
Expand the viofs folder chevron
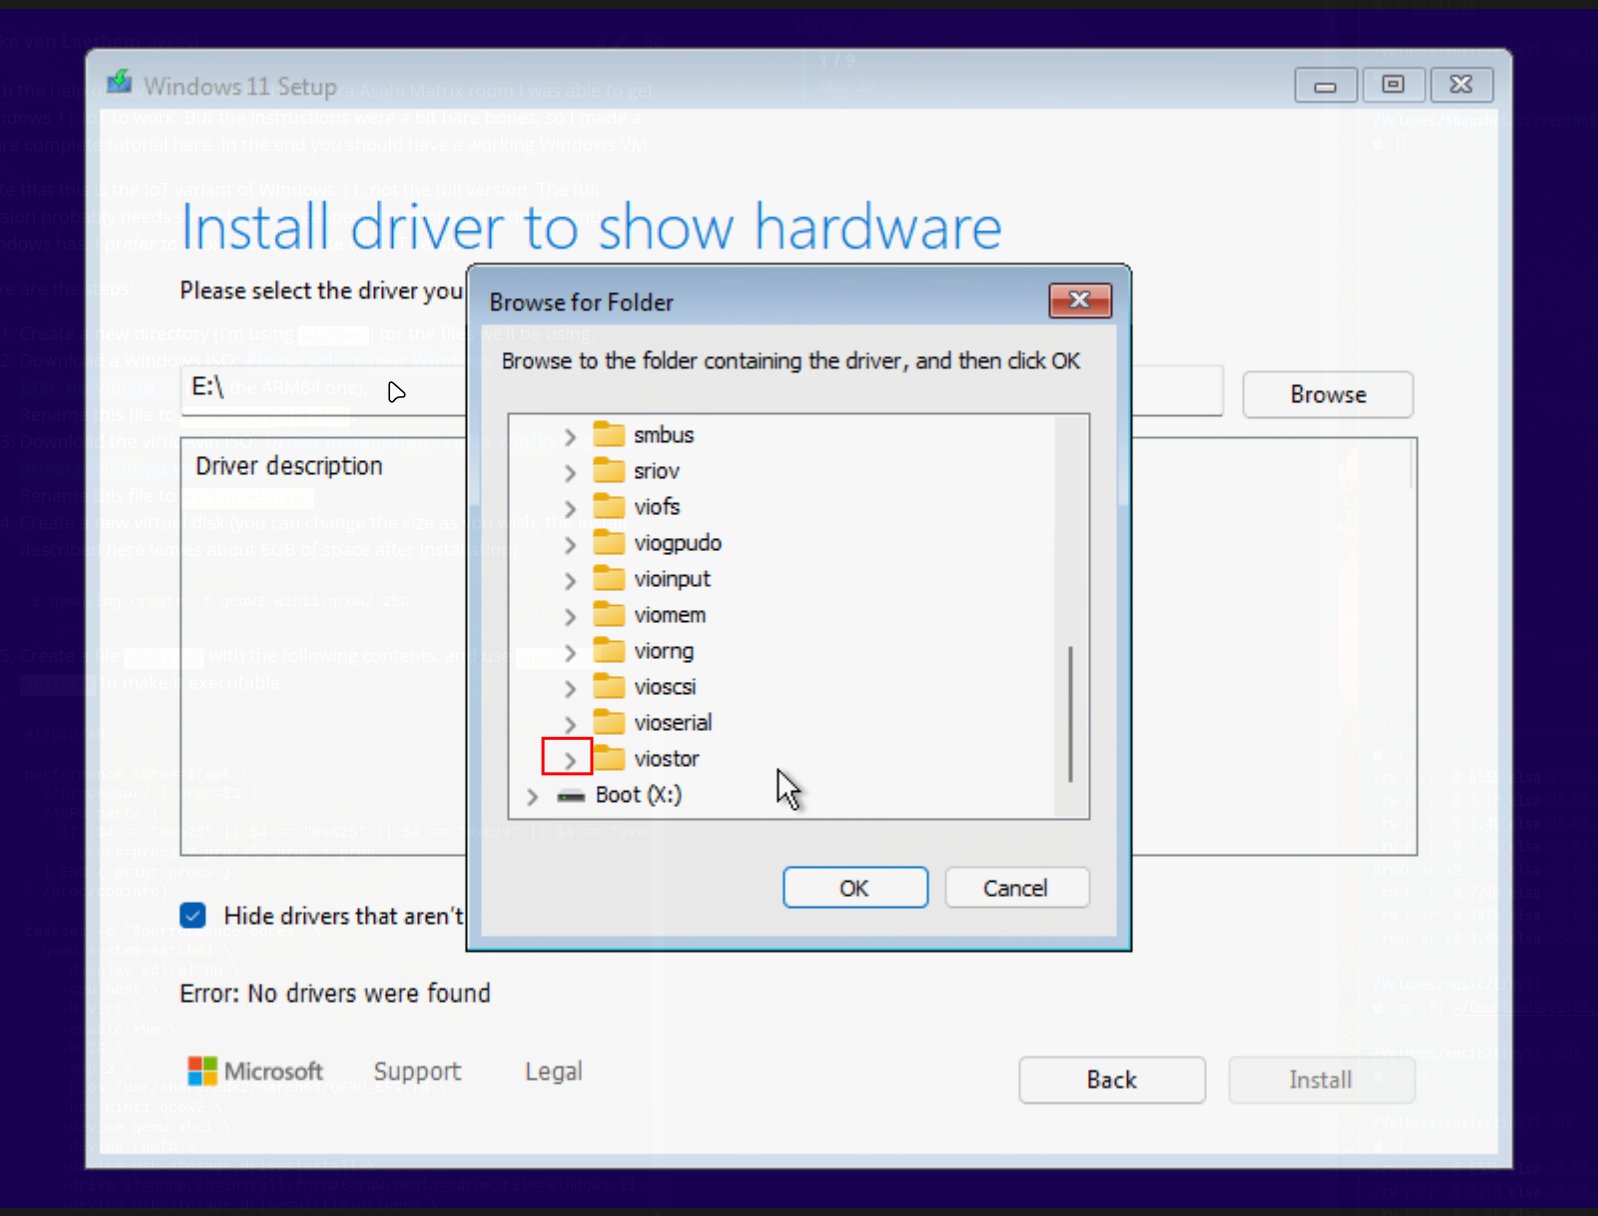tap(570, 509)
